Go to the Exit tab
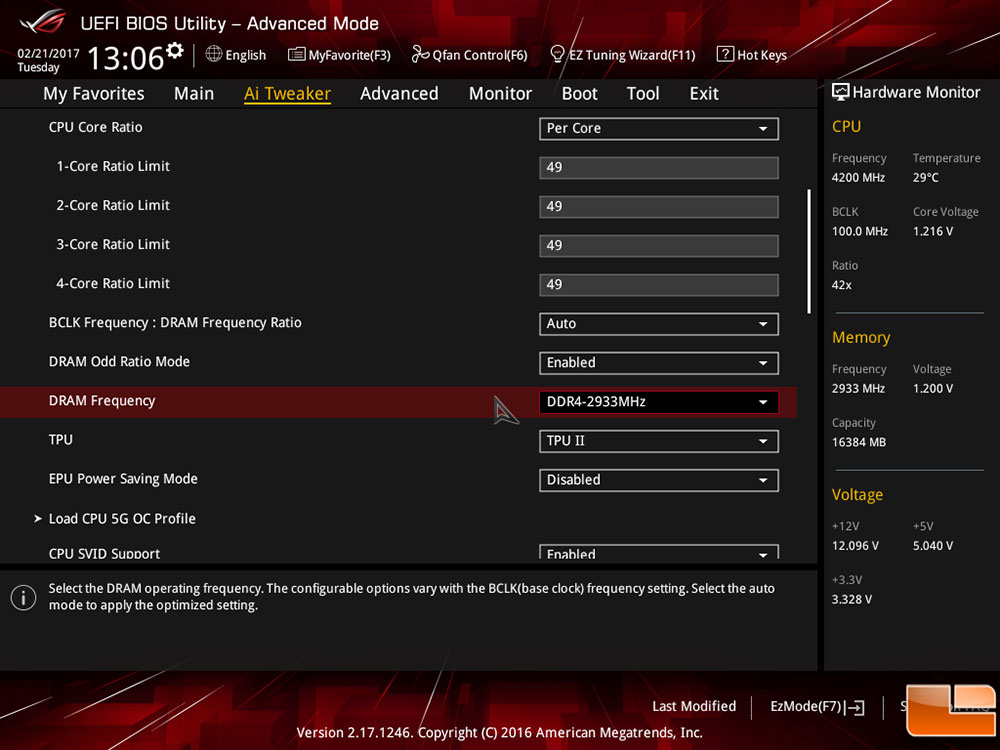Image resolution: width=1000 pixels, height=750 pixels. (x=704, y=94)
